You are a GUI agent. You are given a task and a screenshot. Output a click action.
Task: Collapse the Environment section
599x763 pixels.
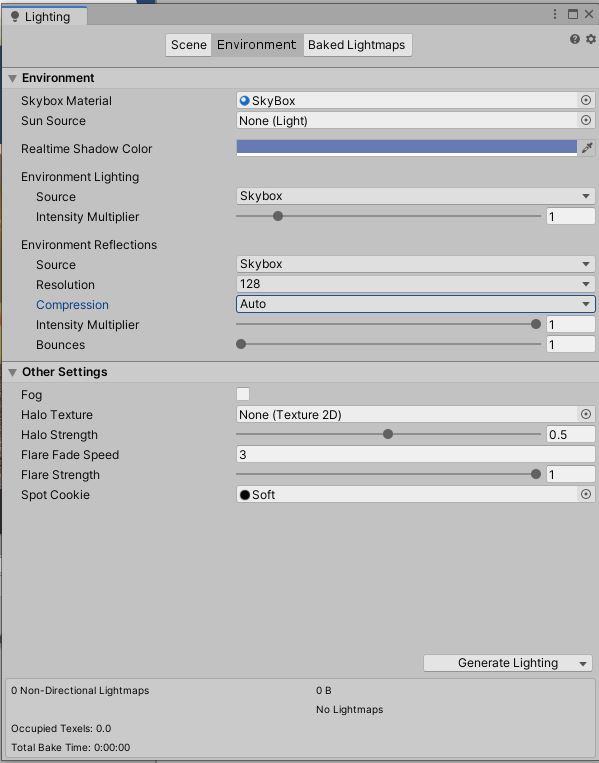coord(13,78)
